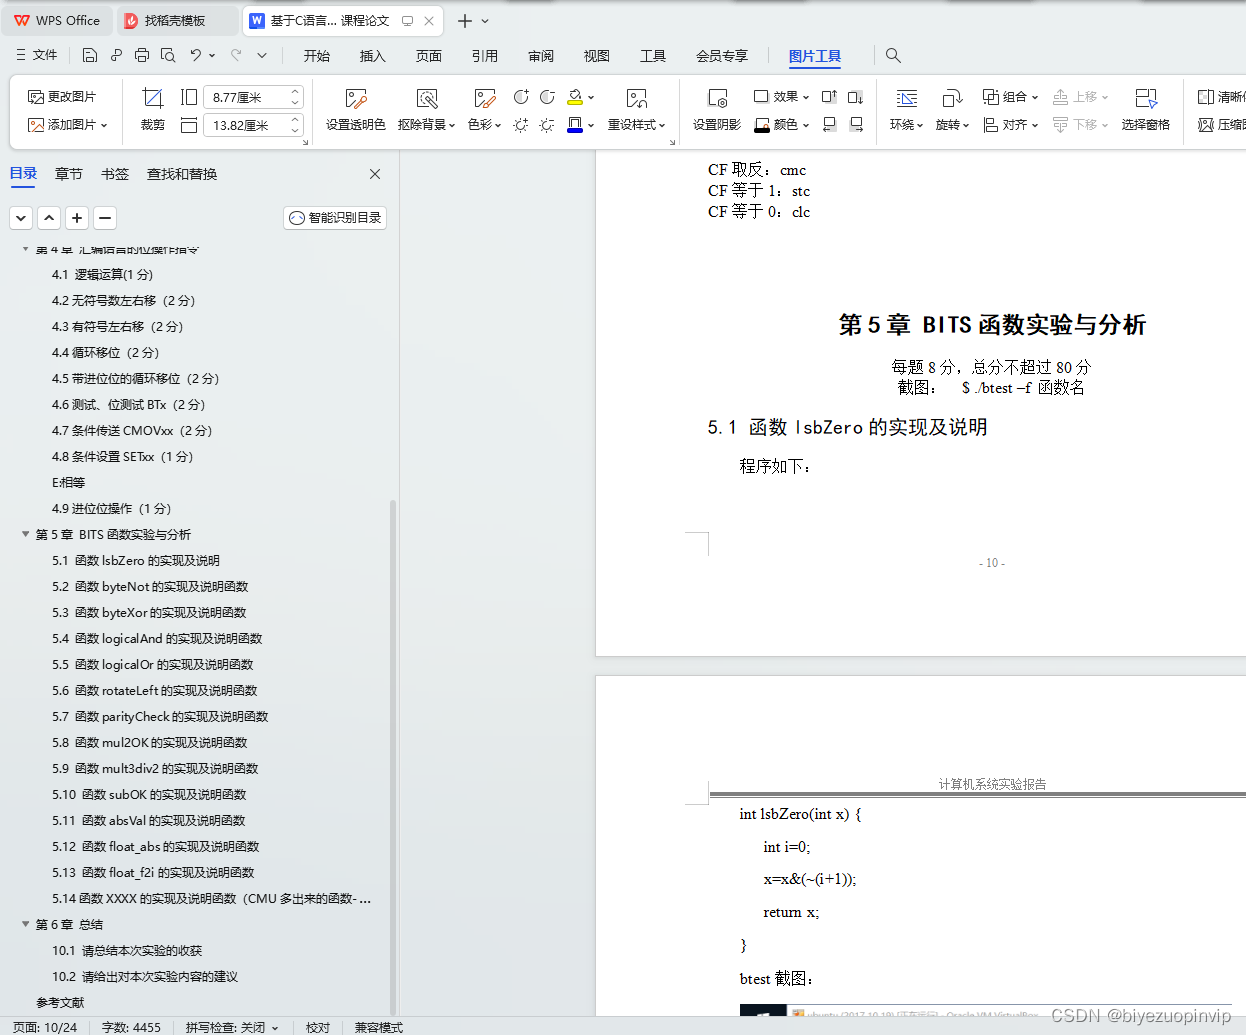Open 抠除背景 (Remove Background) tool
The image size is (1246, 1035).
[424, 107]
